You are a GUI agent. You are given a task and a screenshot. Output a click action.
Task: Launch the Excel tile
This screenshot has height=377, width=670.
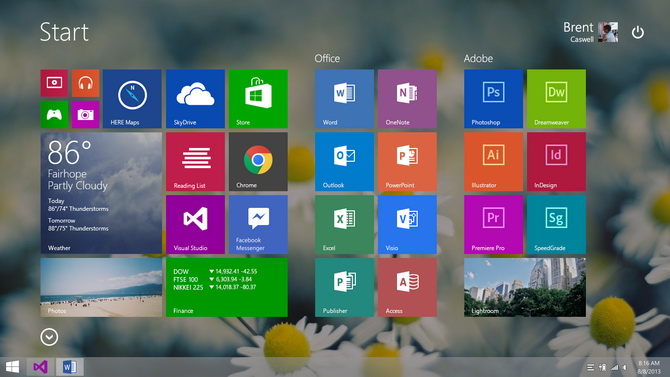(x=344, y=224)
